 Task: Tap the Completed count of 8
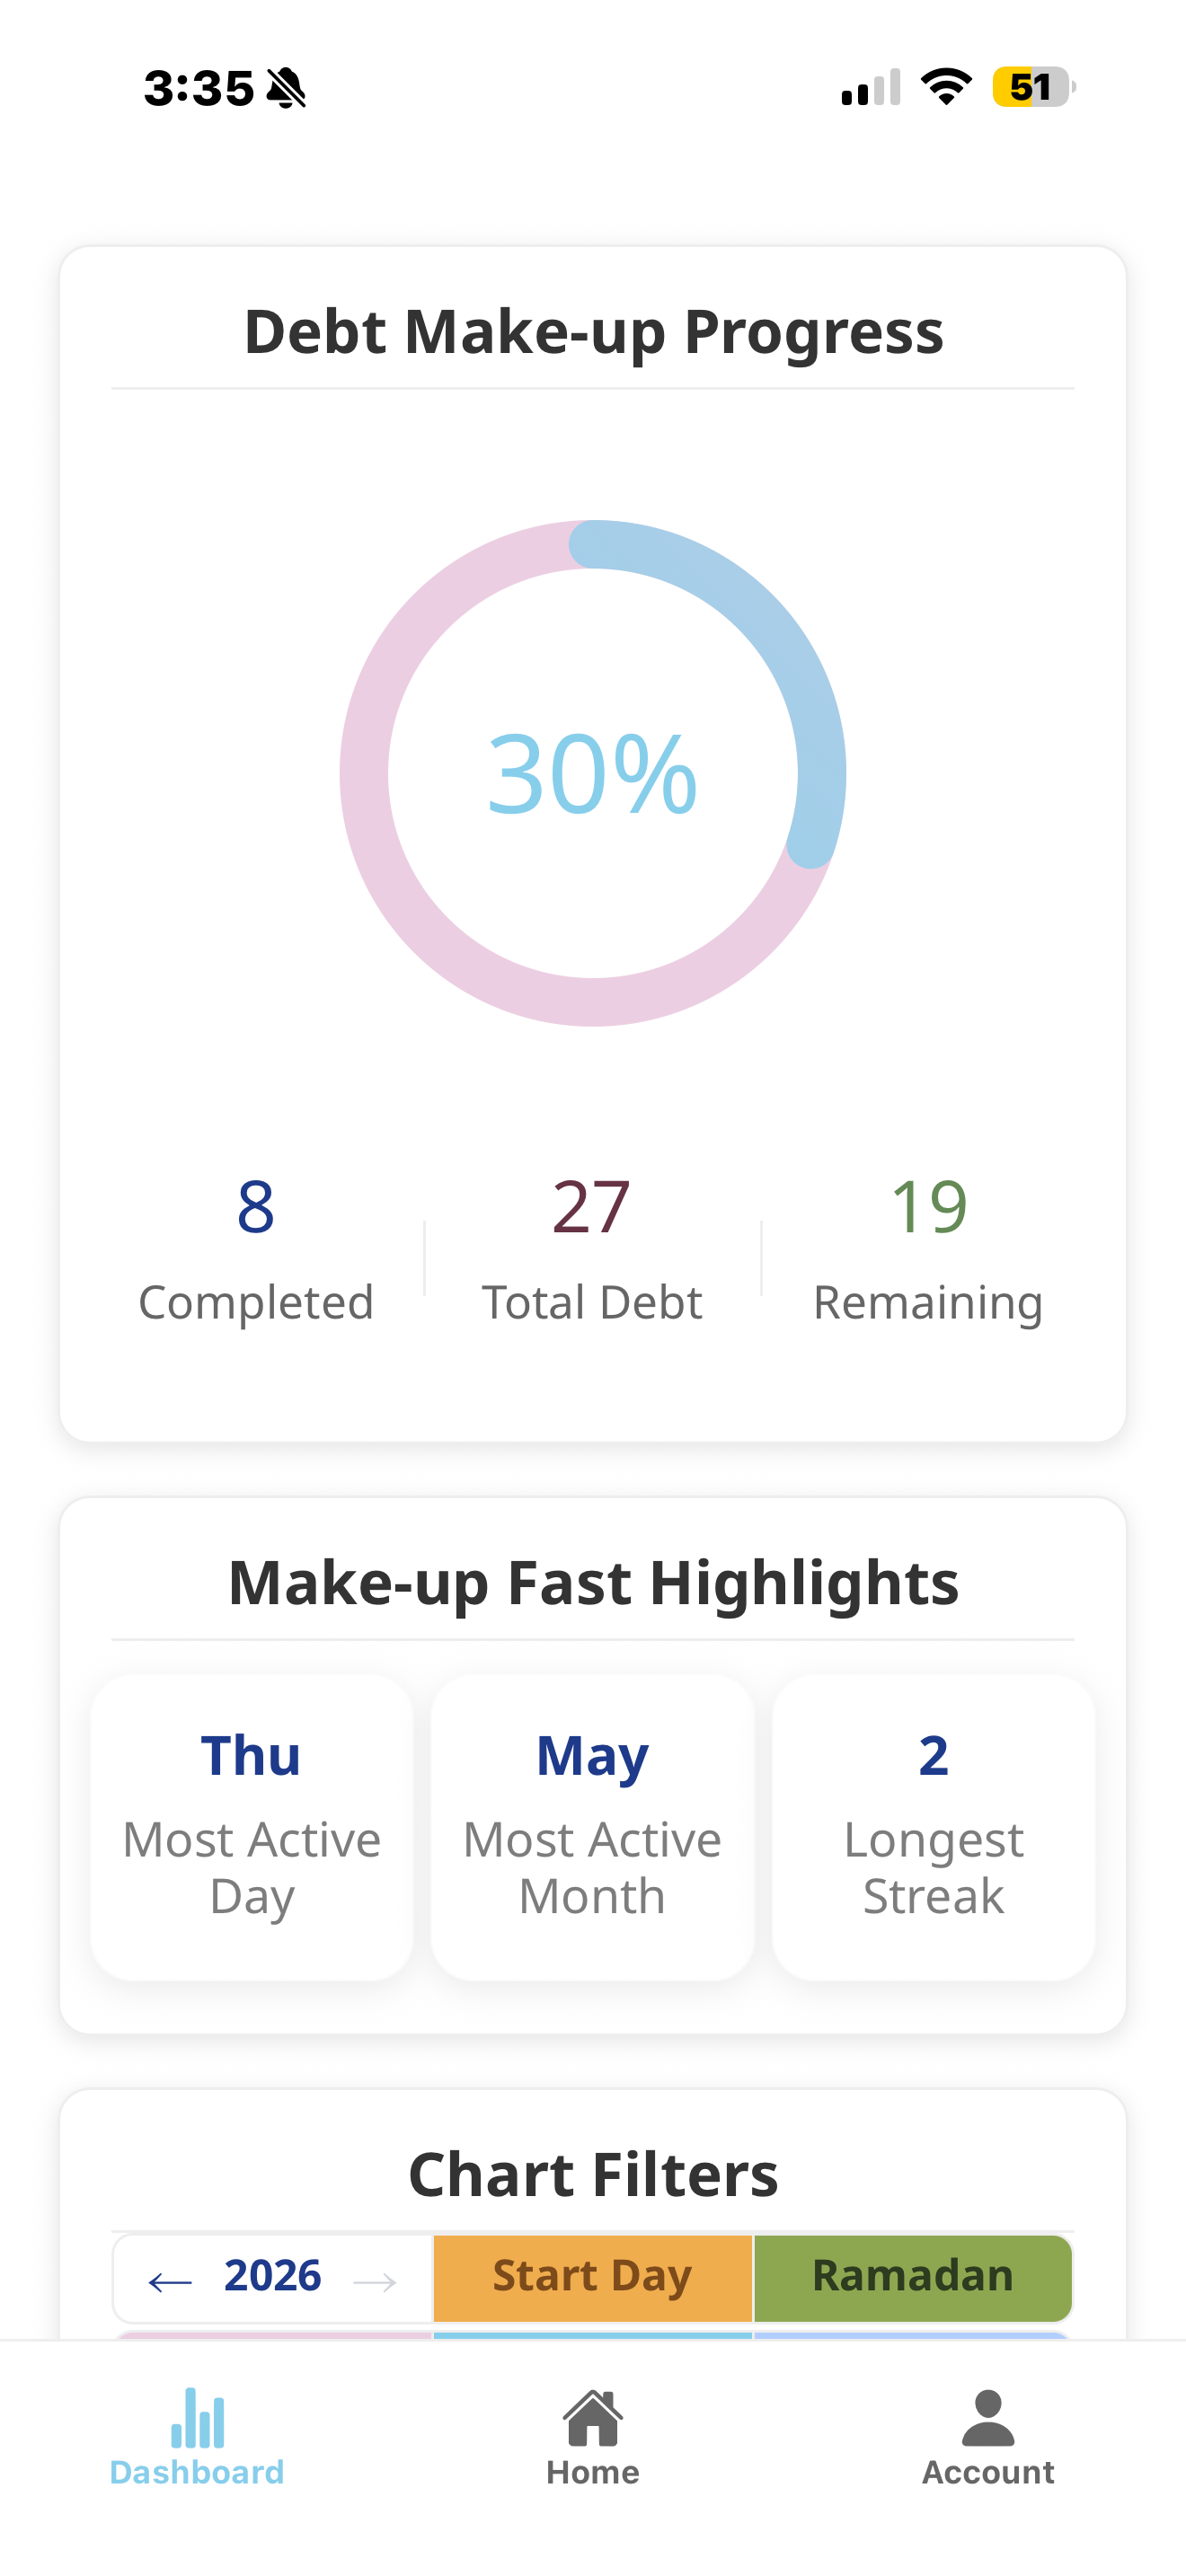(x=256, y=1207)
